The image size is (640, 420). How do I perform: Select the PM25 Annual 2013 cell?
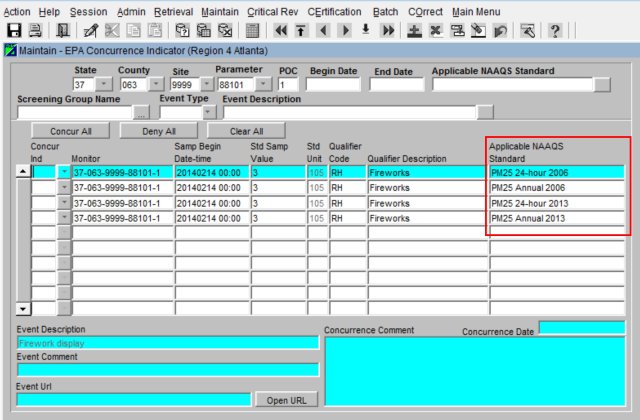(x=557, y=218)
